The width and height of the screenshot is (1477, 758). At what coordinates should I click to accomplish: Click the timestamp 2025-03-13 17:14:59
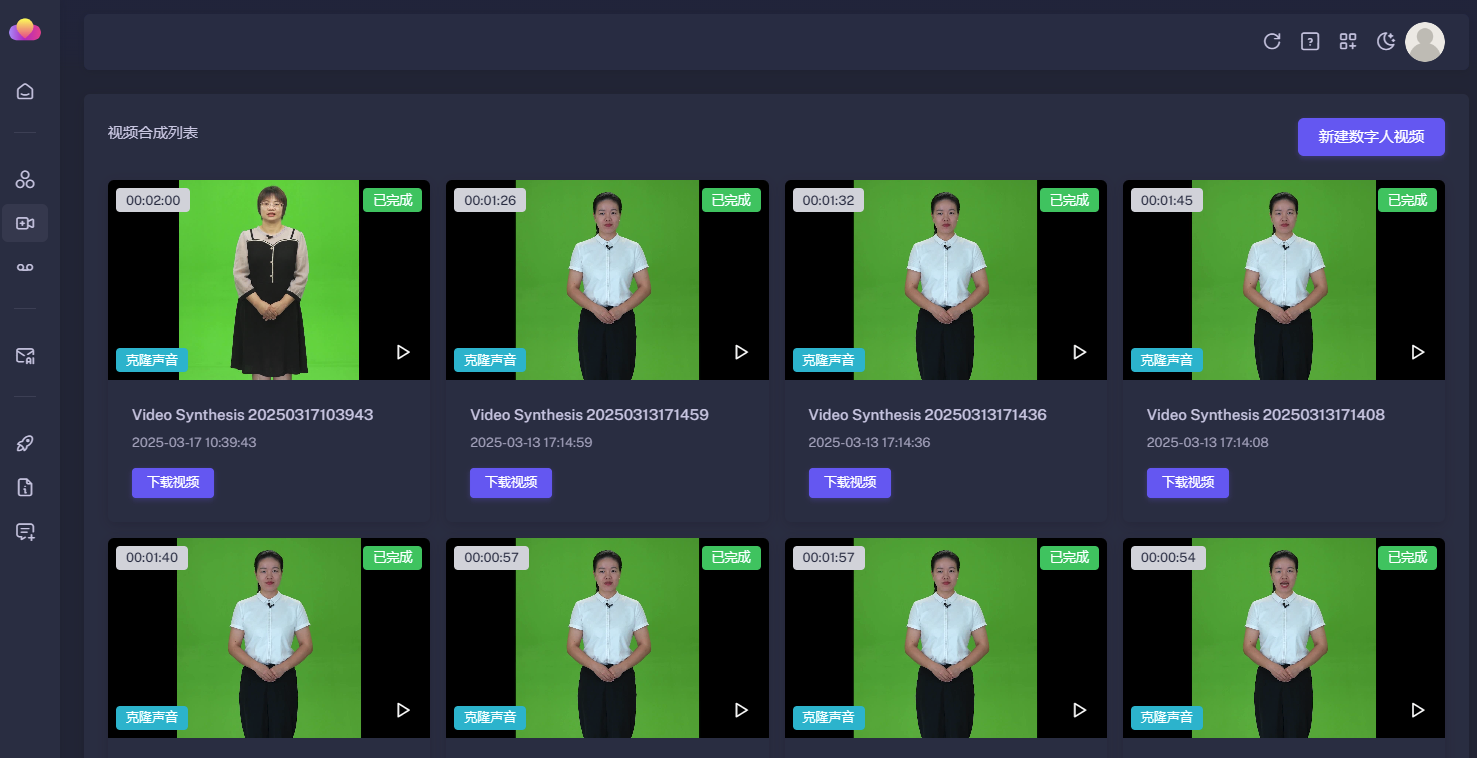tap(532, 442)
